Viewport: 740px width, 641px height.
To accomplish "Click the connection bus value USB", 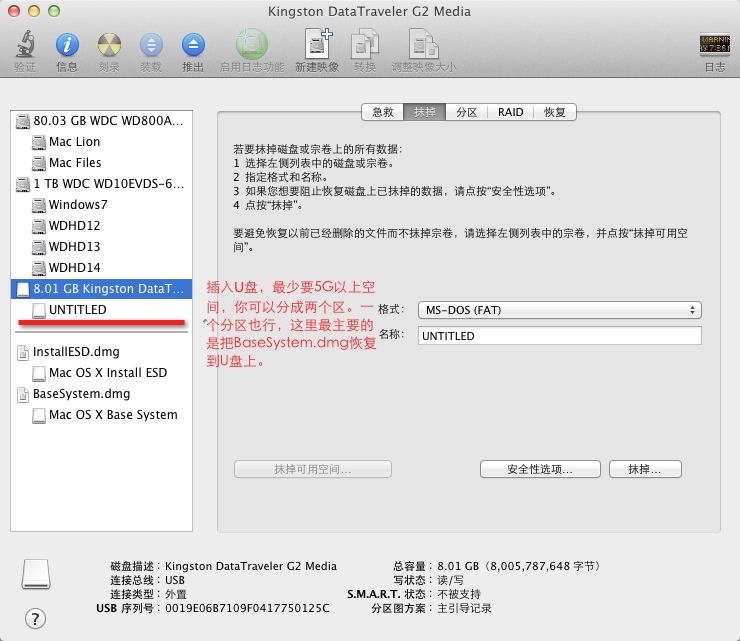I will 175,580.
